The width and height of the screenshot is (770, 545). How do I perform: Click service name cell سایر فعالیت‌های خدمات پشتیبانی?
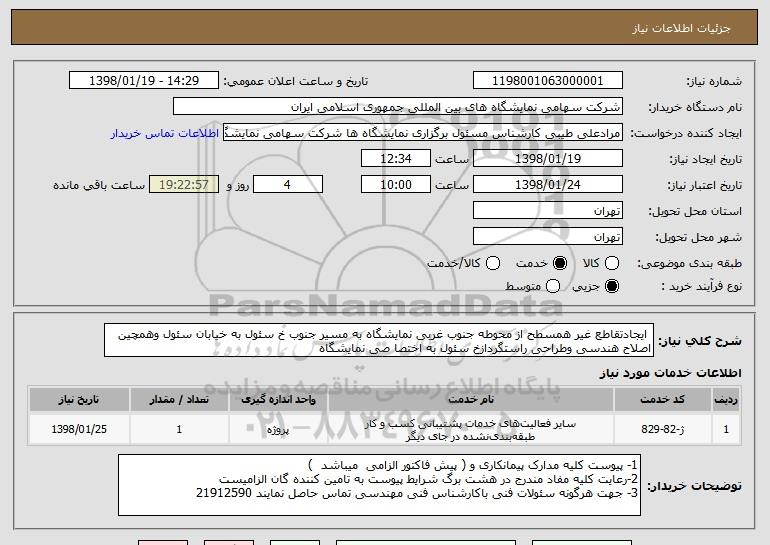471,430
